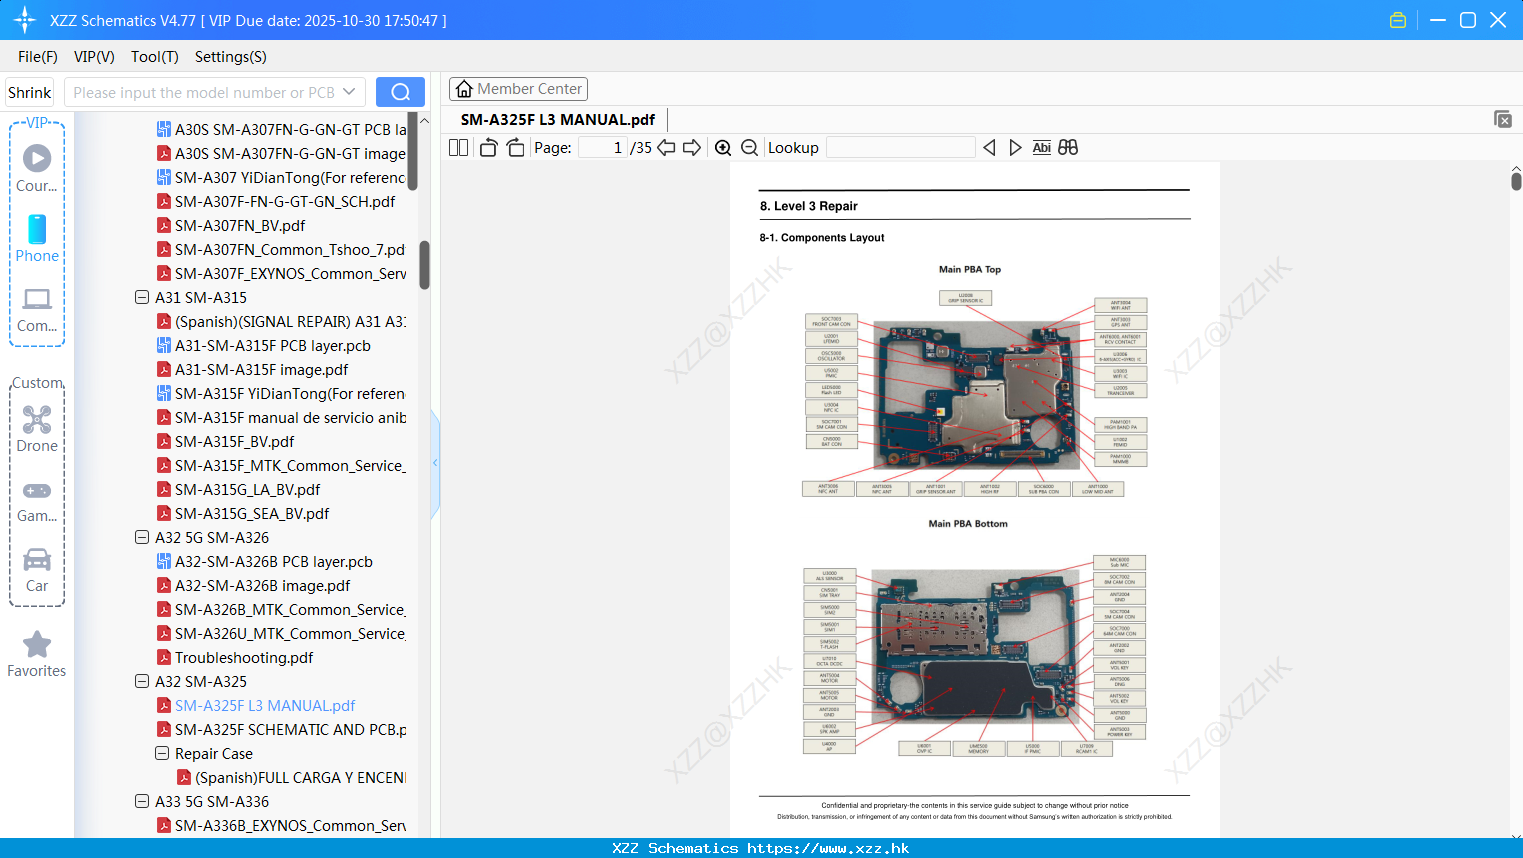The height and width of the screenshot is (858, 1523).
Task: Collapse the A32 SM-A325 folder
Action: click(x=142, y=681)
